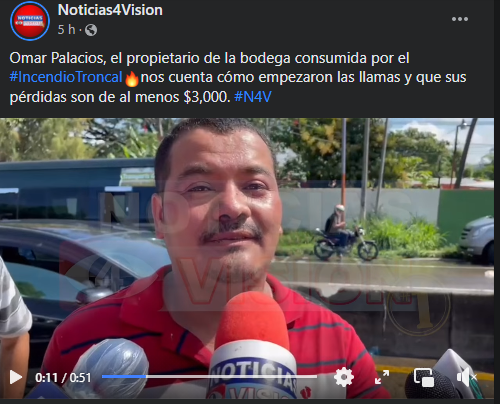Click the public audience globe icon
The height and width of the screenshot is (404, 500).
point(91,30)
